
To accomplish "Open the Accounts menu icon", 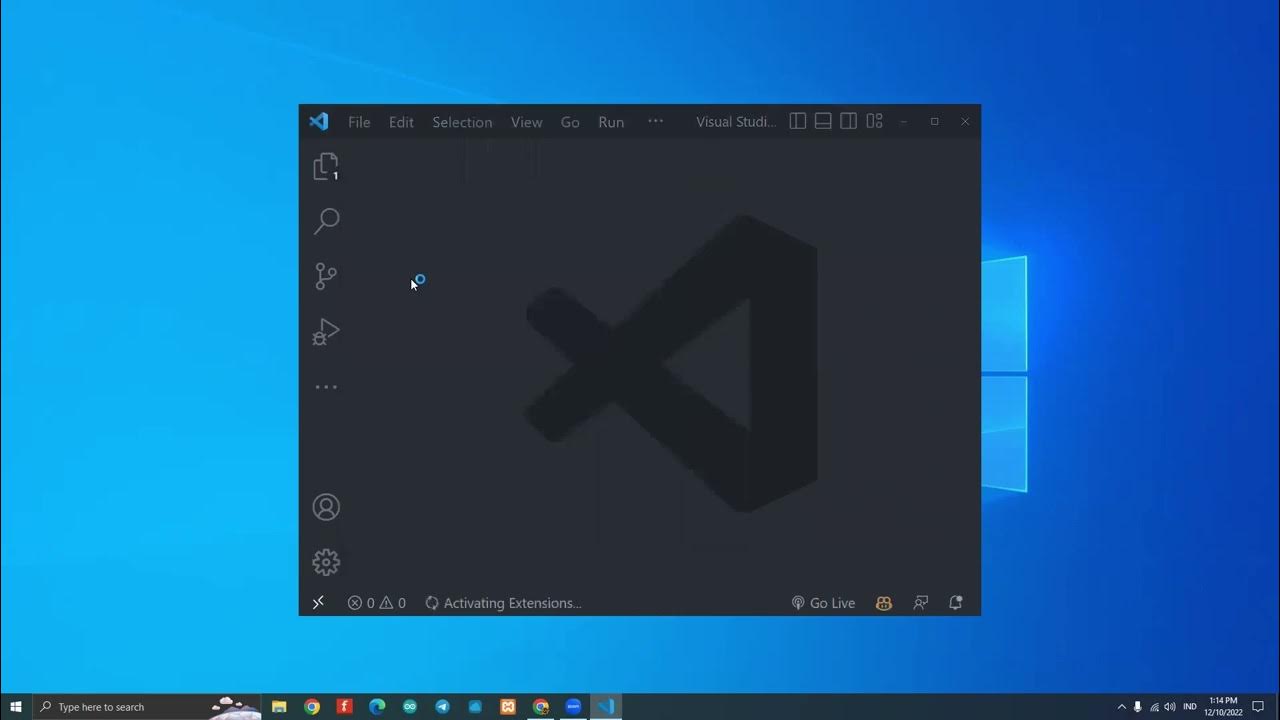I will point(326,507).
